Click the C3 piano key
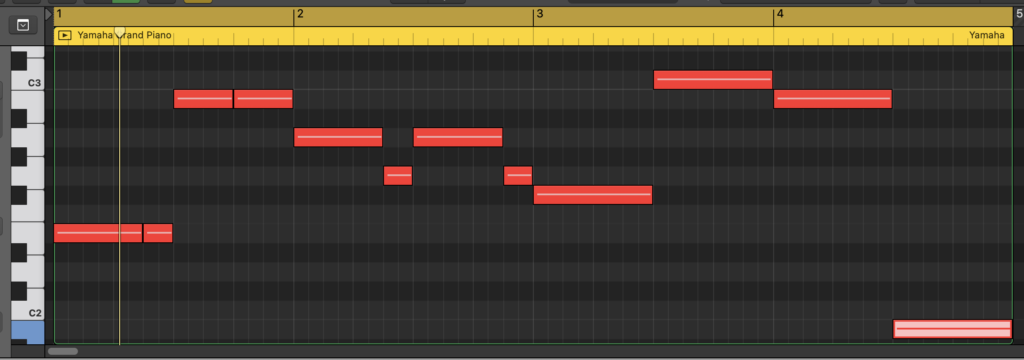 tap(27, 83)
